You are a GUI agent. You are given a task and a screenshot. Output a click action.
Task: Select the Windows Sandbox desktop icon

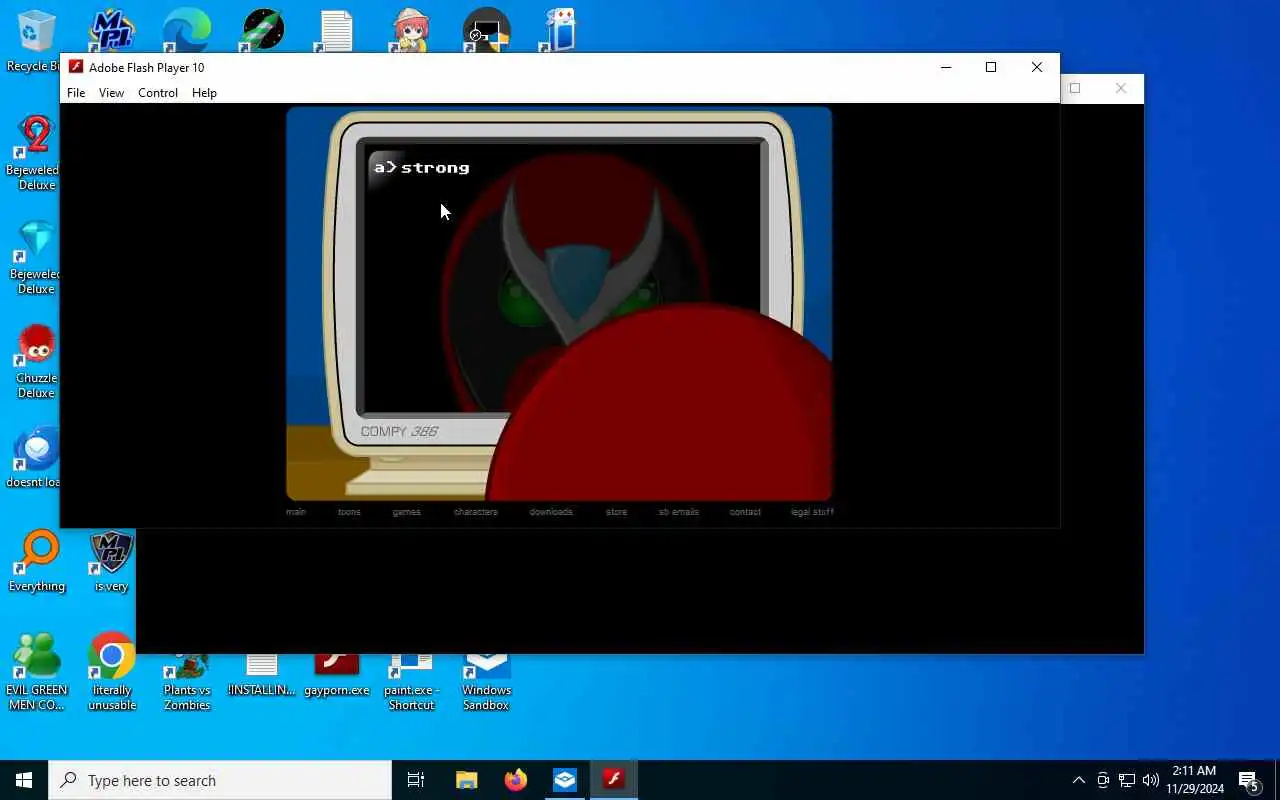point(486,681)
